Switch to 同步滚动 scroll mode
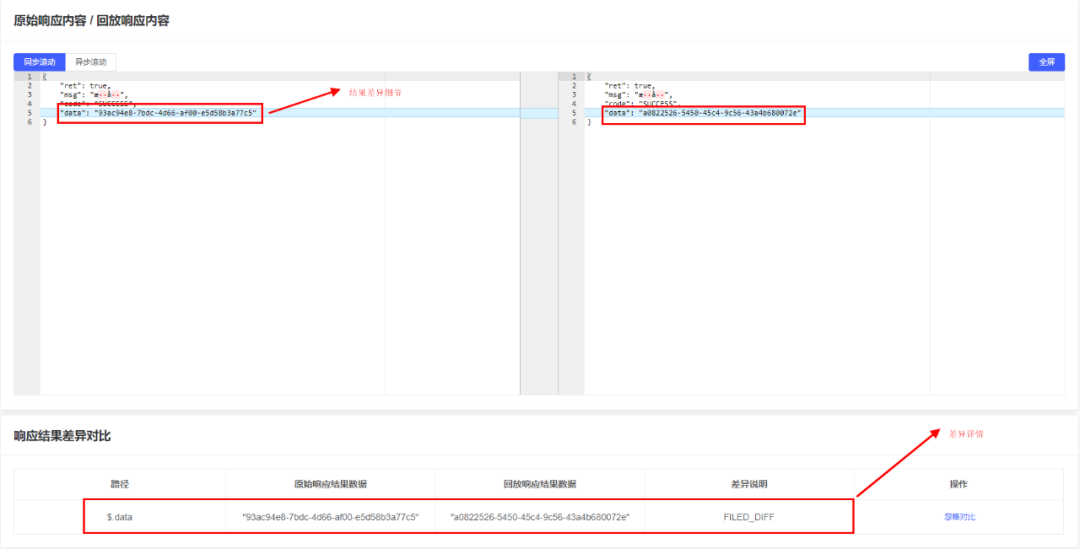1080x549 pixels. point(39,62)
